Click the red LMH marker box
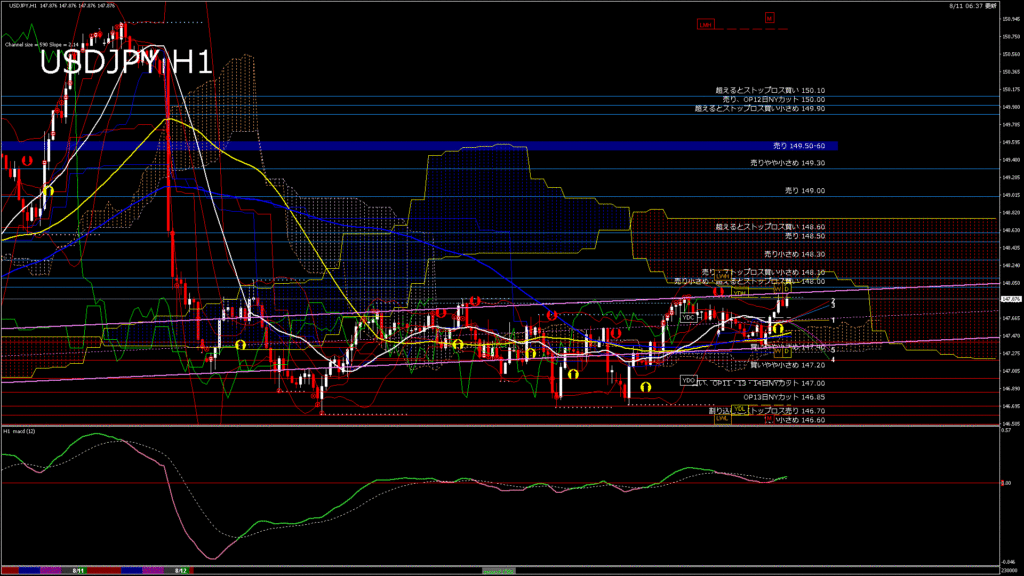The height and width of the screenshot is (576, 1024). point(705,24)
